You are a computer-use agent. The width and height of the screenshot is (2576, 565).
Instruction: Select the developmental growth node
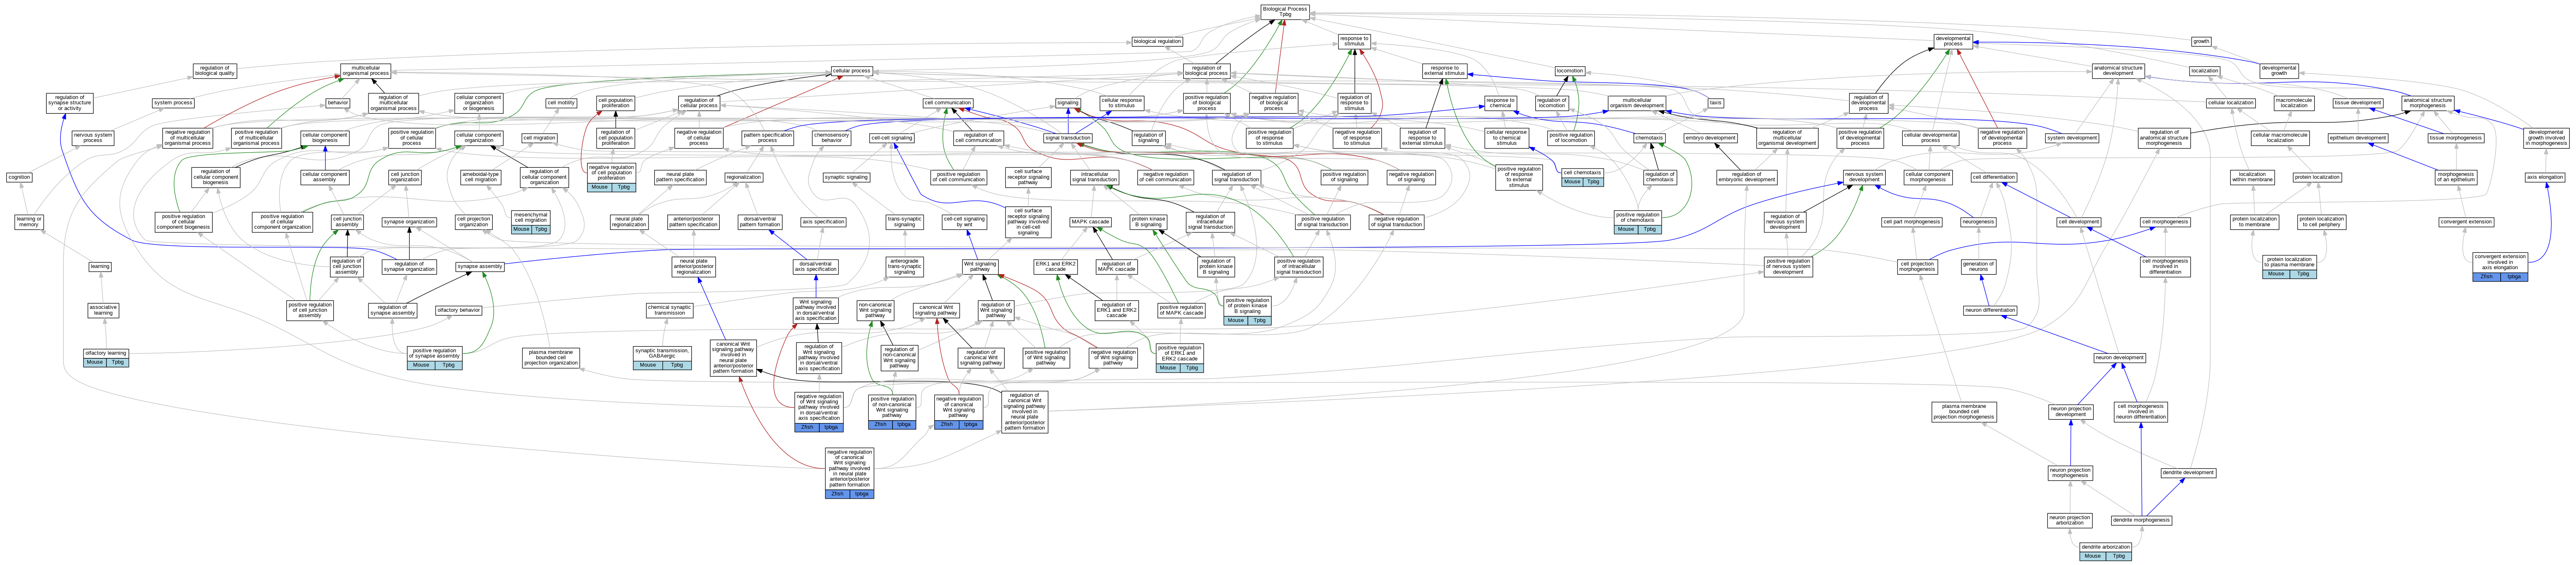[2279, 71]
